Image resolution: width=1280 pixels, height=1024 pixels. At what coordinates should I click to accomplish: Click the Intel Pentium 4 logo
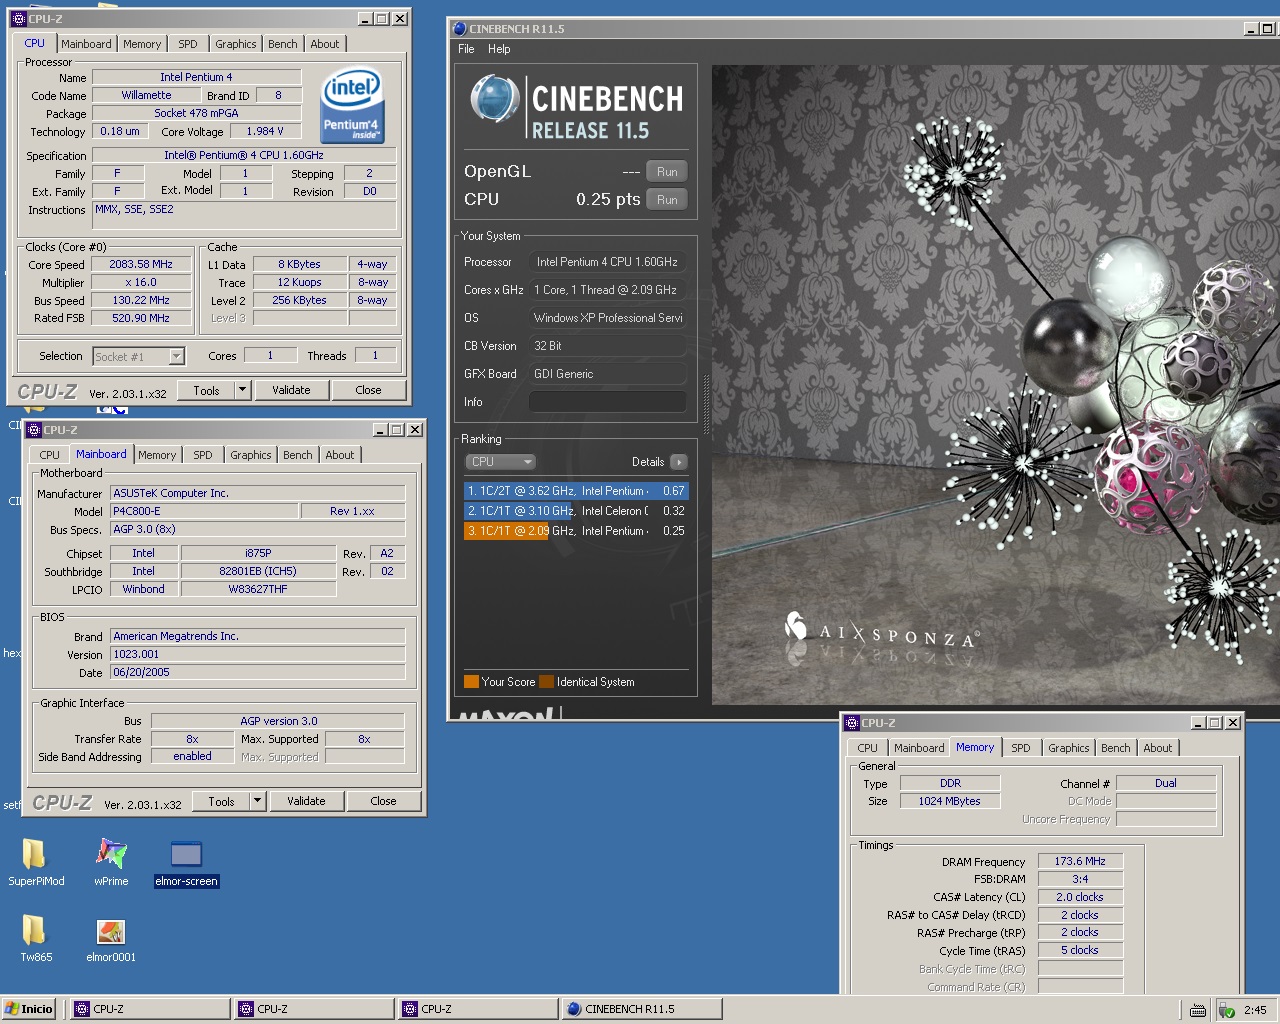[x=352, y=105]
